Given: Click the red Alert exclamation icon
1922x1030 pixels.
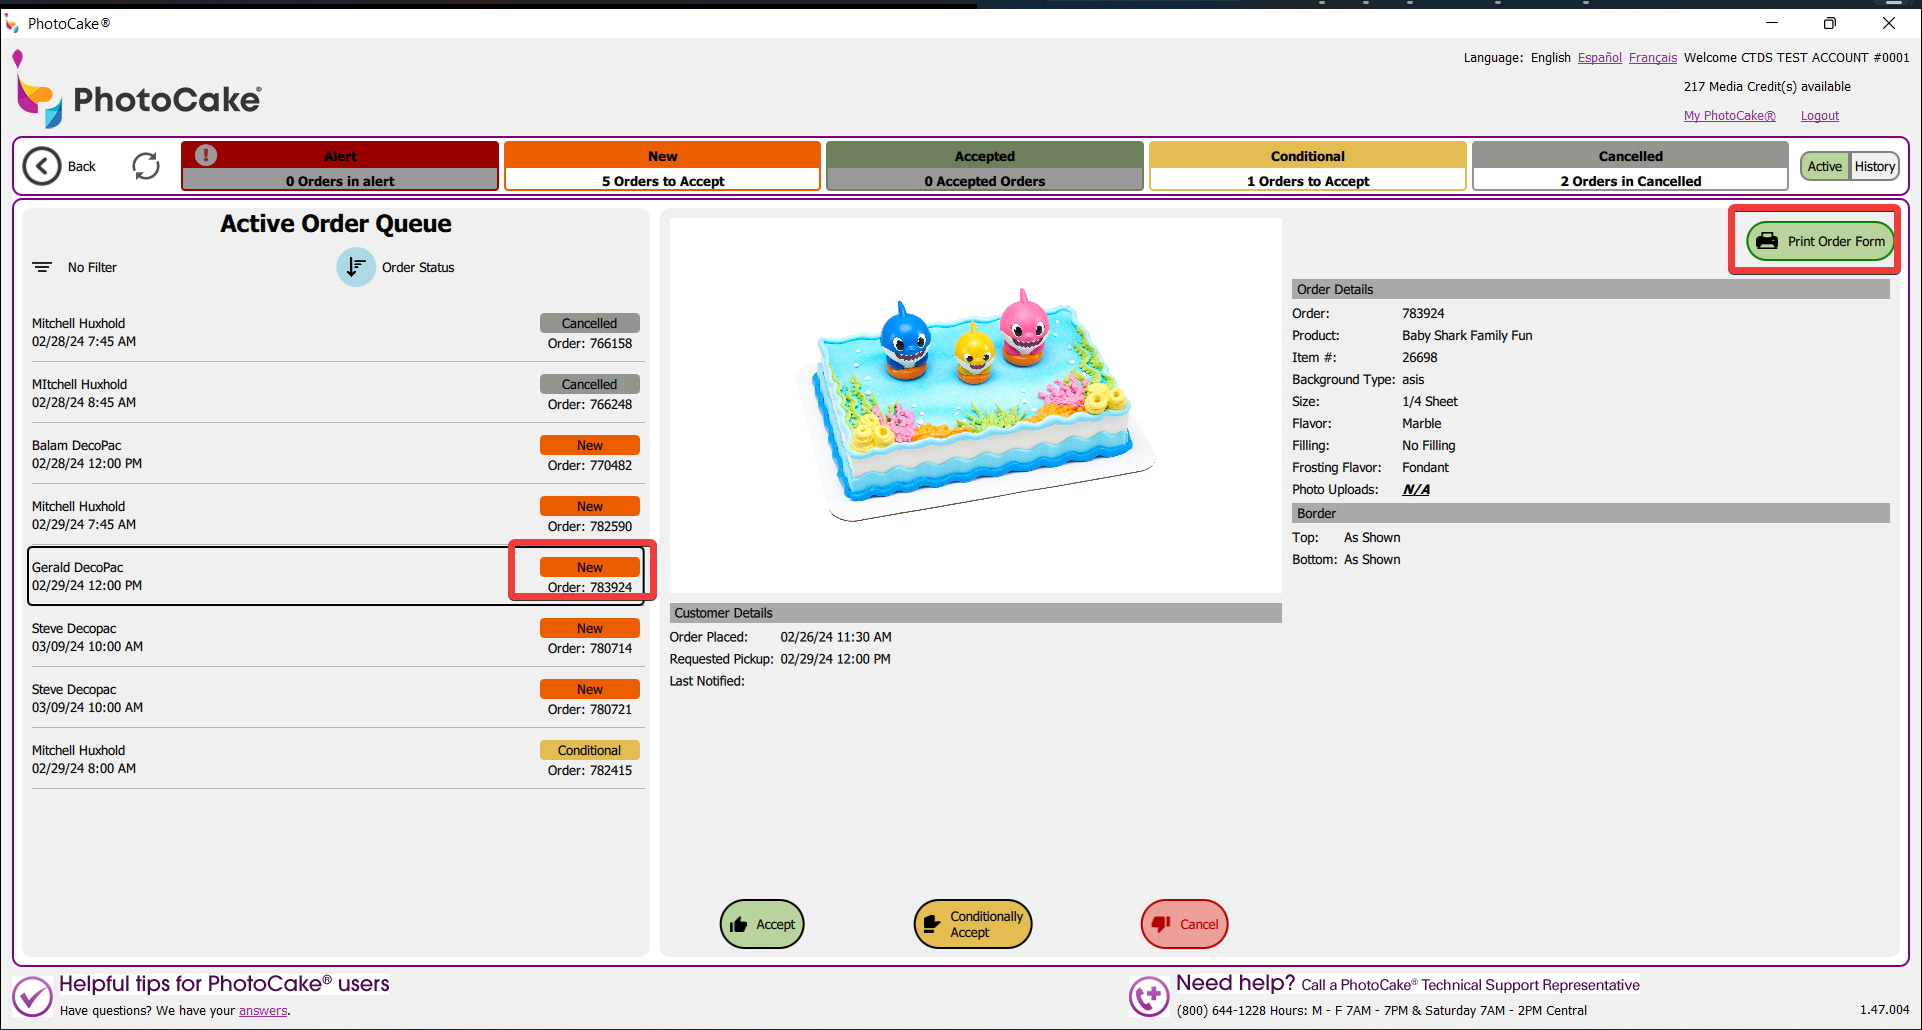Looking at the screenshot, I should click(206, 155).
